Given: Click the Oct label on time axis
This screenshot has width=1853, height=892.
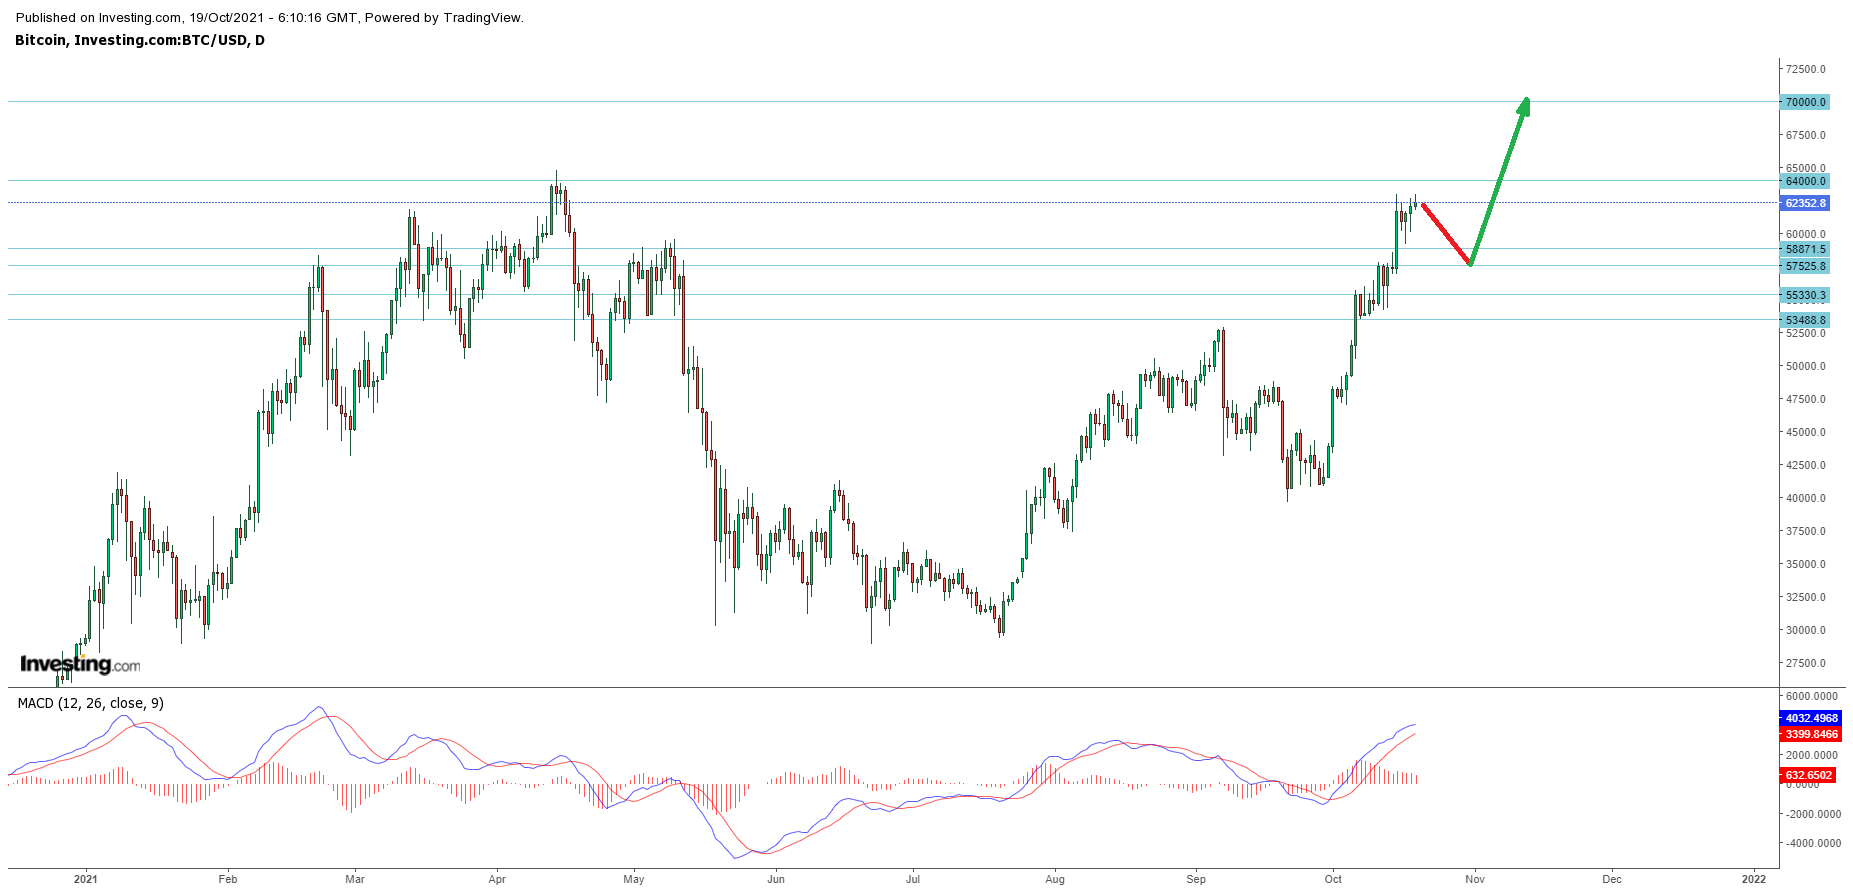Looking at the screenshot, I should (1333, 879).
